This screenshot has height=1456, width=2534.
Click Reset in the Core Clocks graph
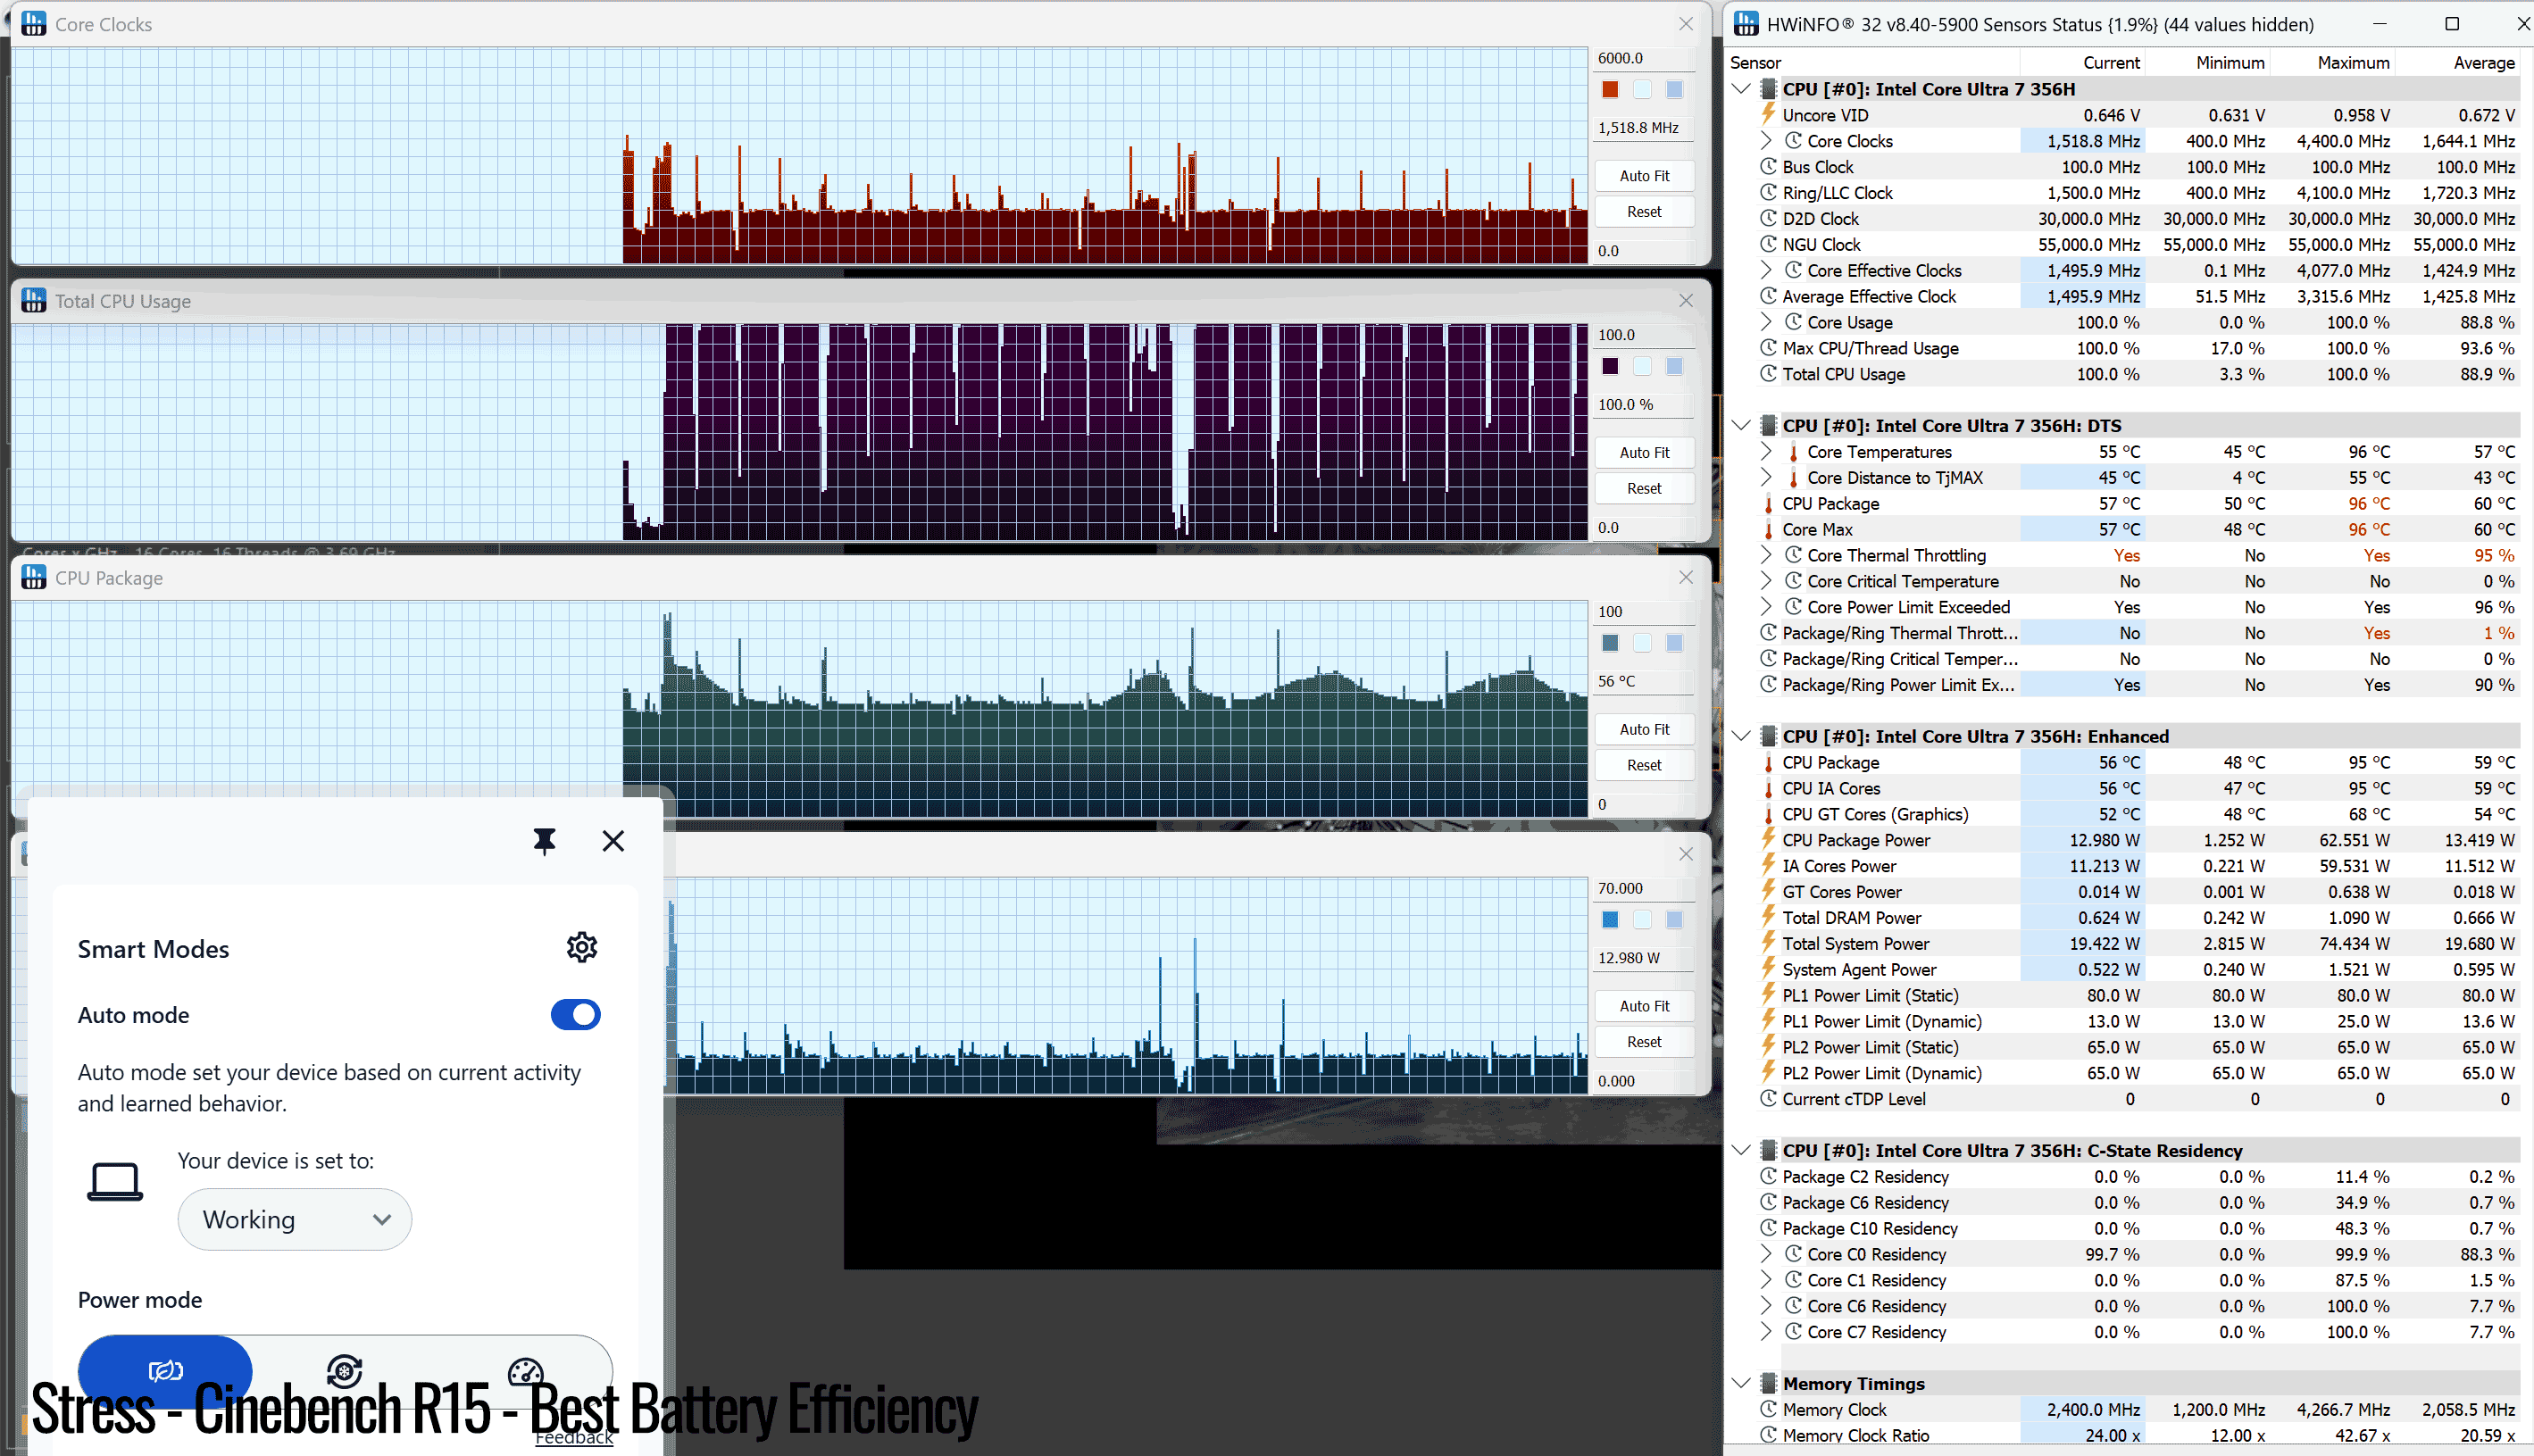[x=1644, y=212]
